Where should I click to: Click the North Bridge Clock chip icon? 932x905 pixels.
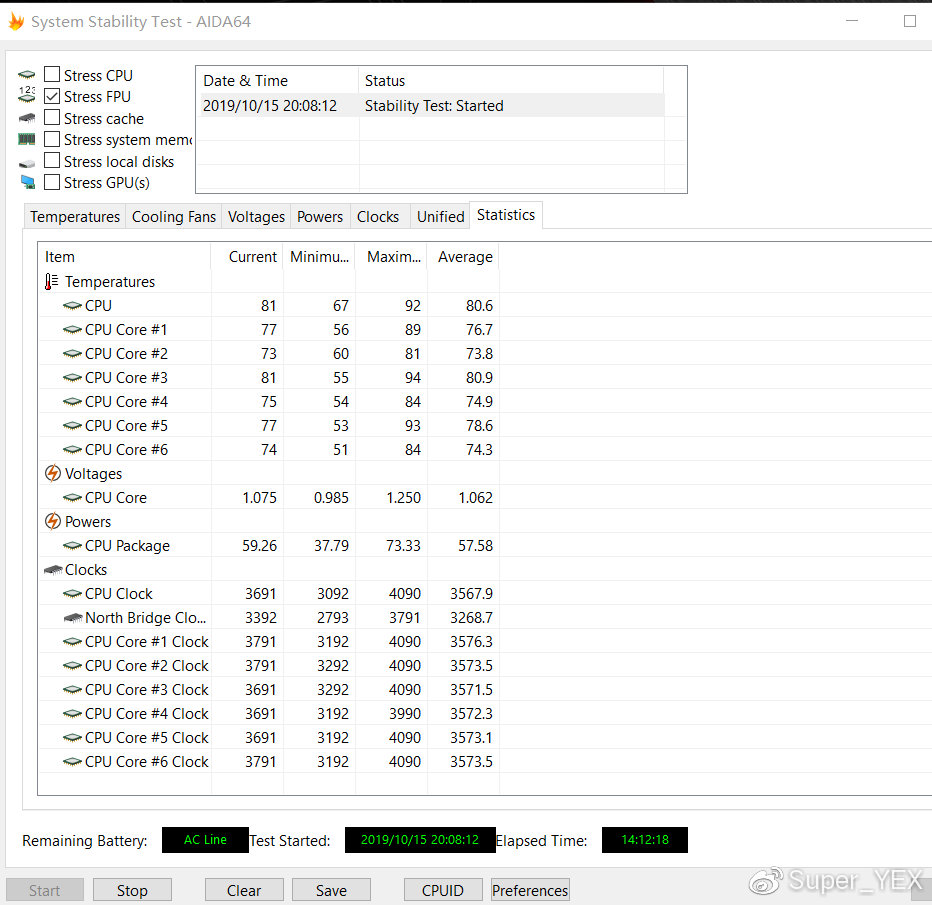point(72,618)
